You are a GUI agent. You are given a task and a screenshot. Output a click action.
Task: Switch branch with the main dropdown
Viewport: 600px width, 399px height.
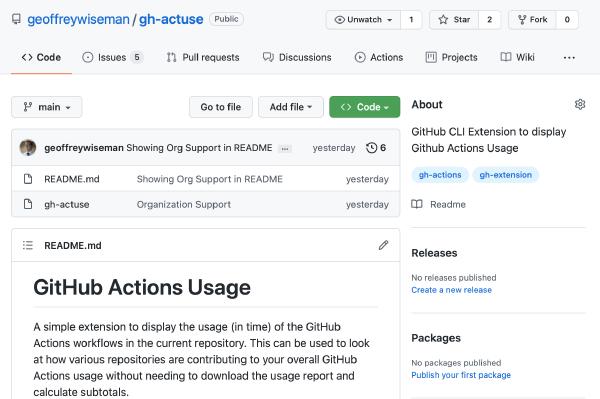click(x=47, y=107)
